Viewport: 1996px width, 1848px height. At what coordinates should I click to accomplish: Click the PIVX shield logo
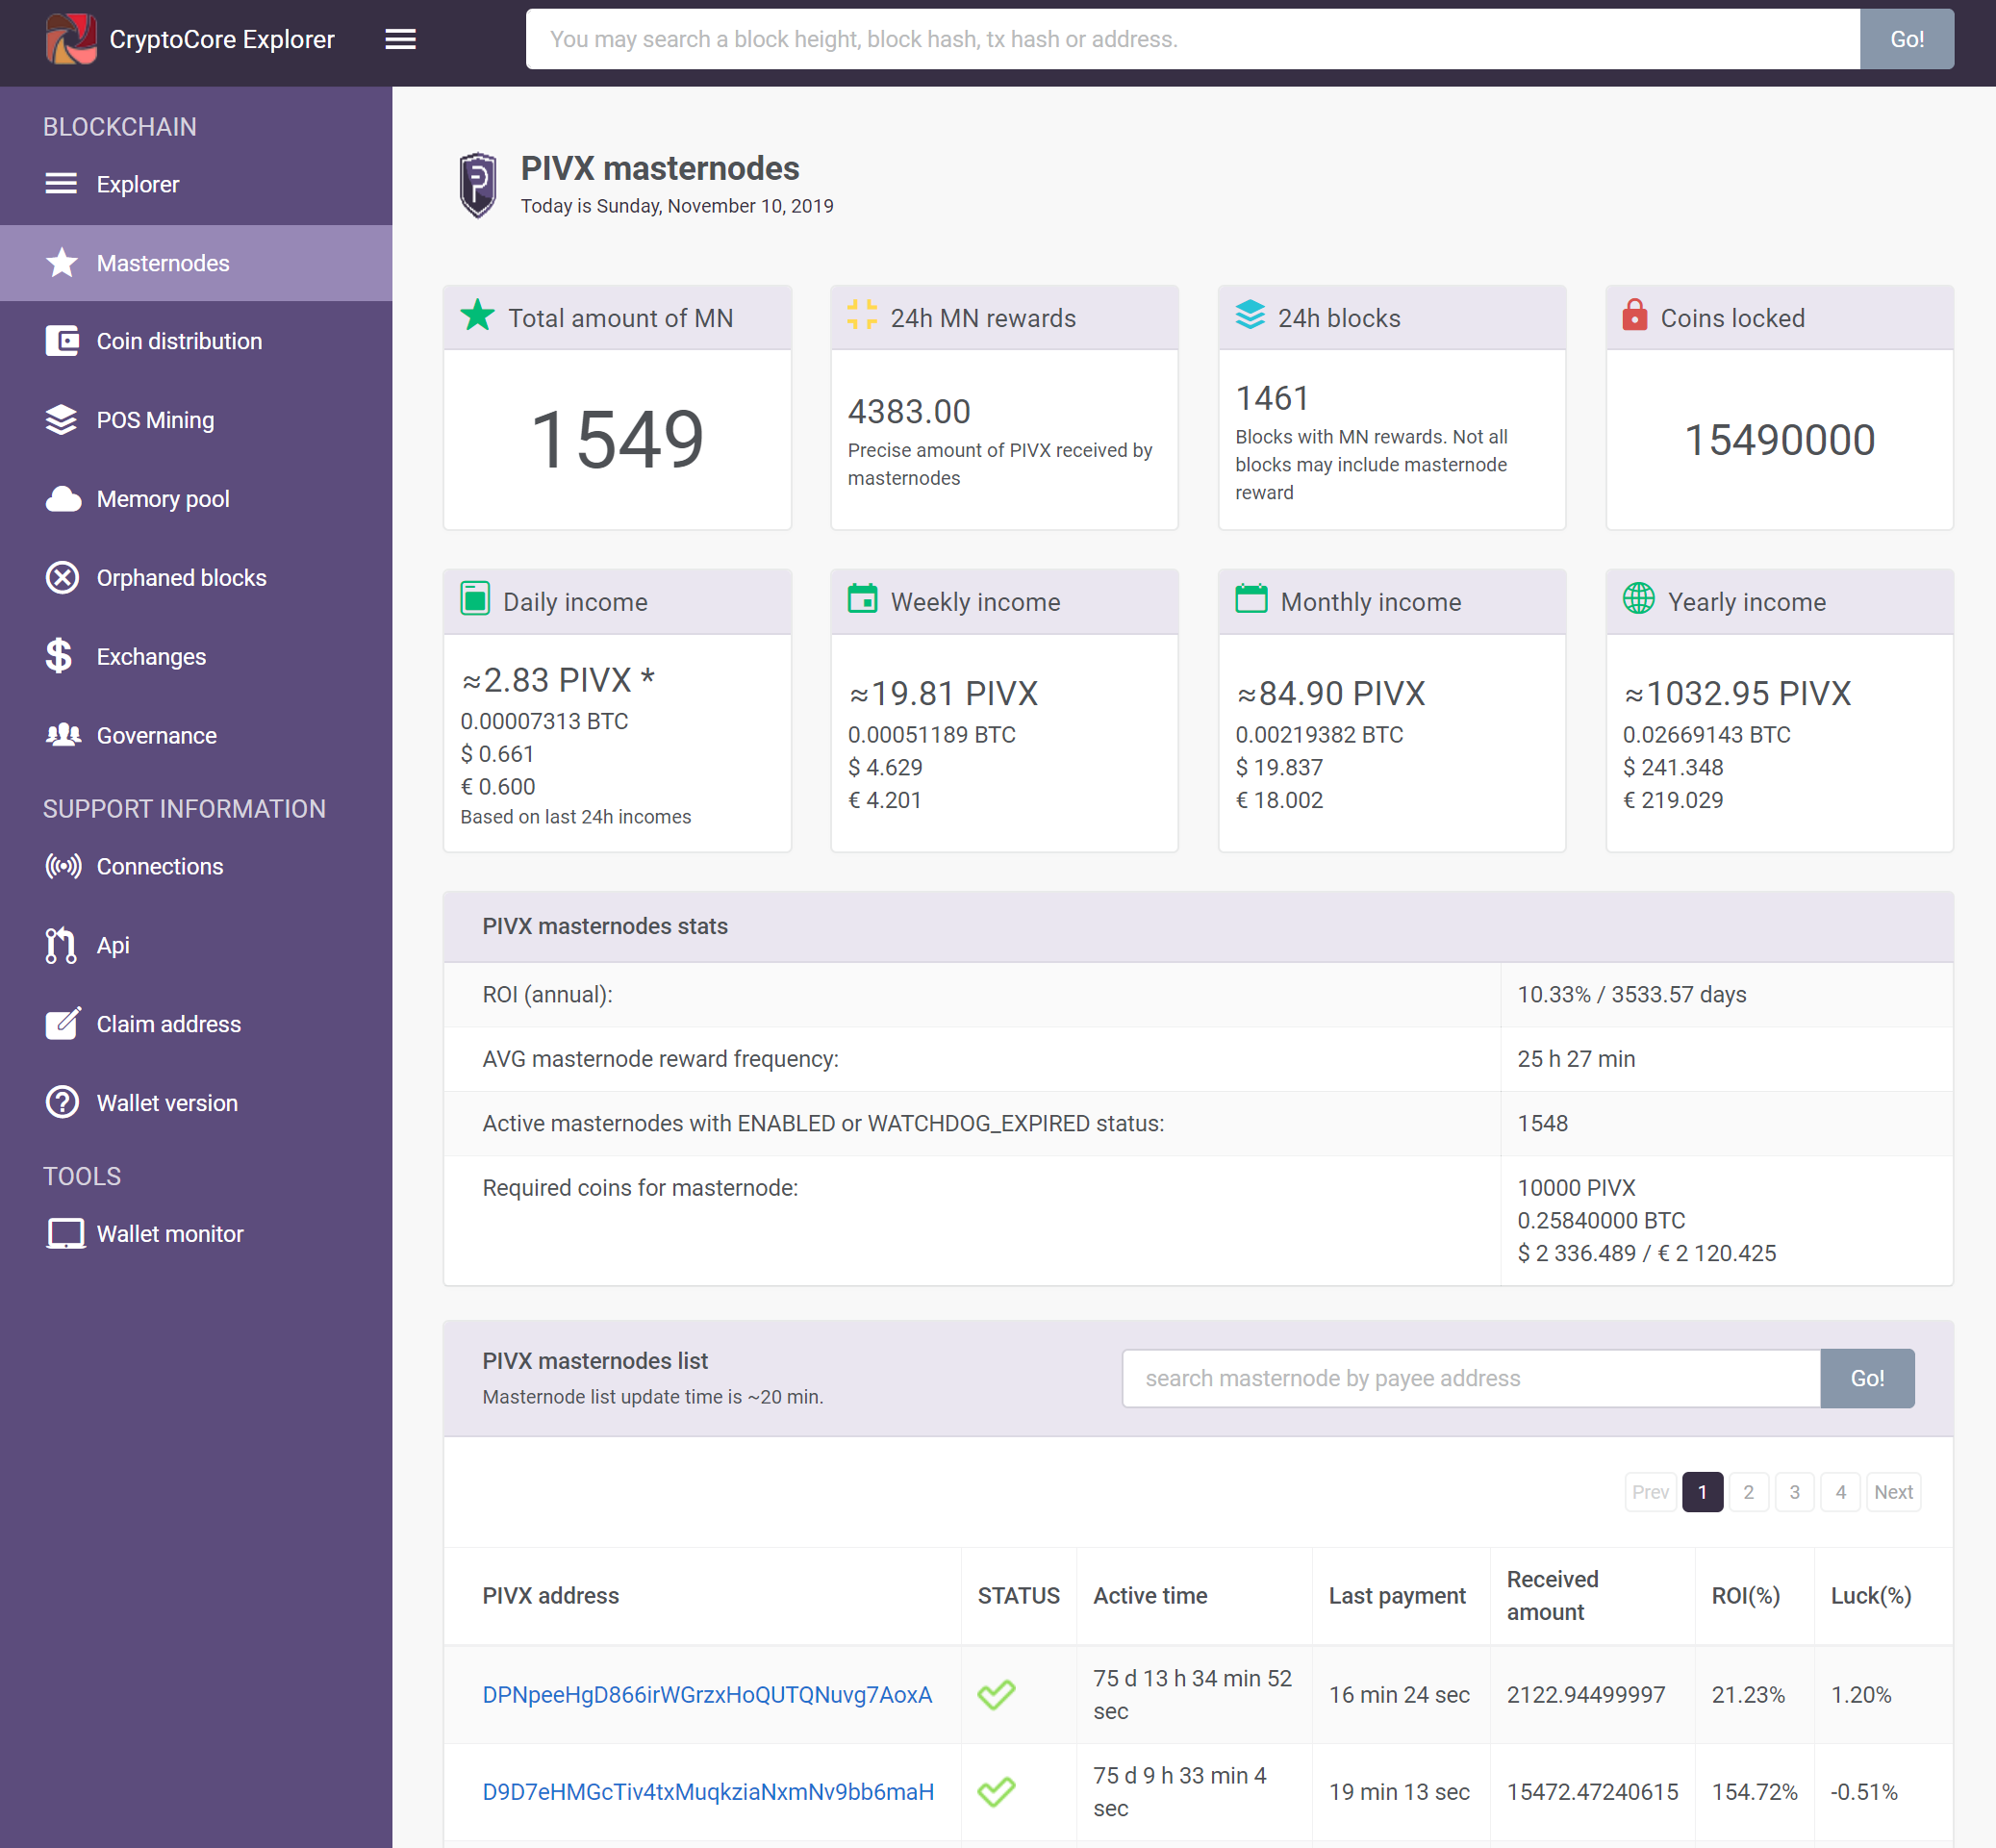tap(478, 185)
